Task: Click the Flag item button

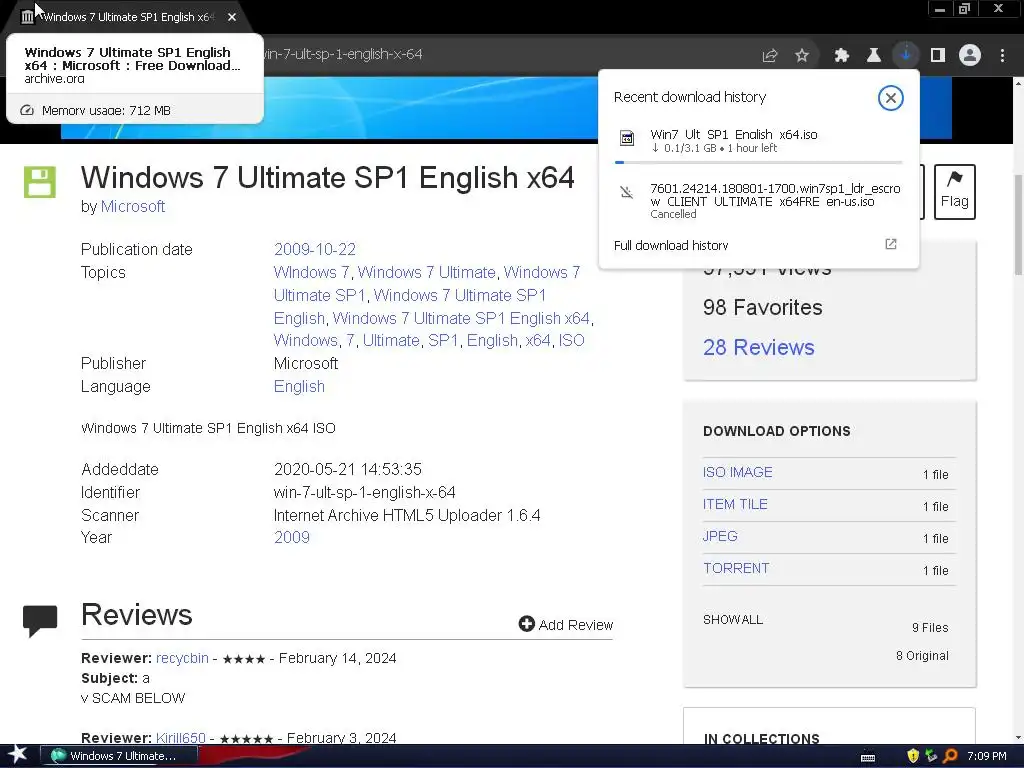Action: point(955,191)
